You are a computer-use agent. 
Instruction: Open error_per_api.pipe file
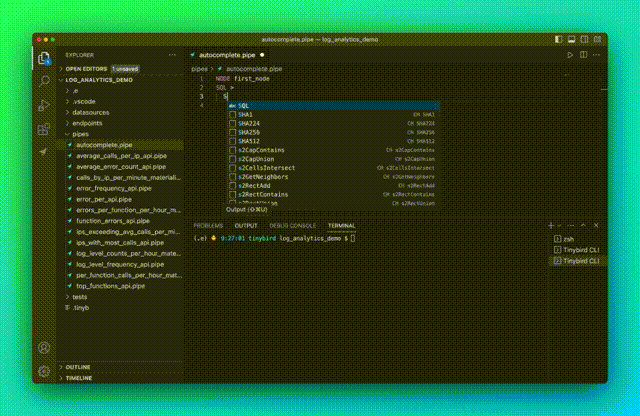104,199
